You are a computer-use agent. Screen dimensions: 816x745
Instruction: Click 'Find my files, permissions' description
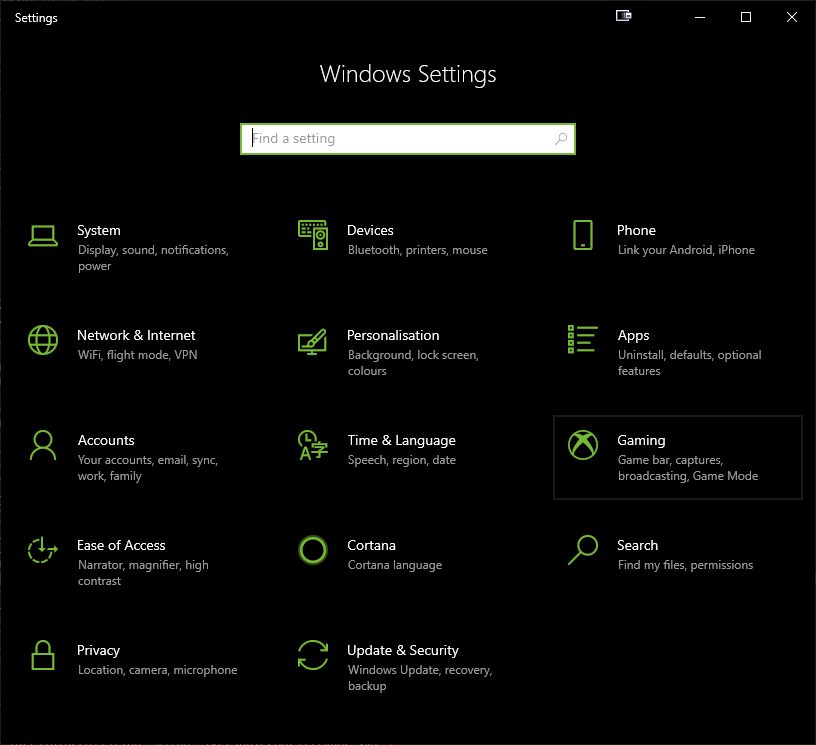(685, 565)
